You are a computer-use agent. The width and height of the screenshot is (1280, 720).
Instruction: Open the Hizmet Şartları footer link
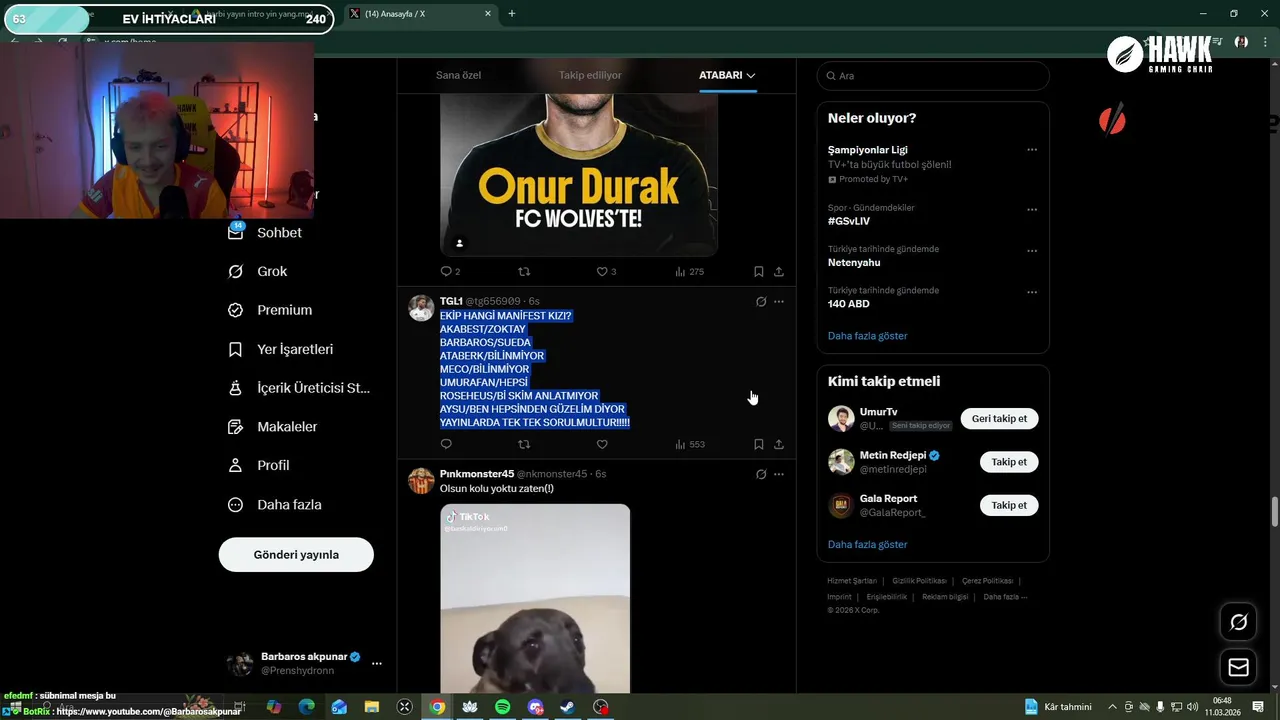[851, 581]
